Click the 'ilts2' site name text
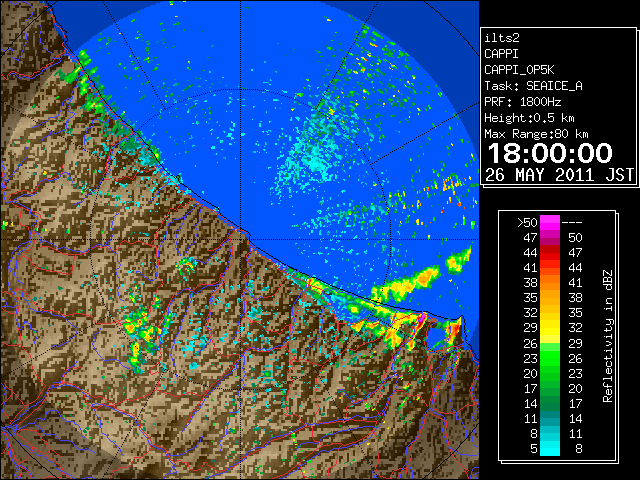This screenshot has width=640, height=480. click(x=502, y=38)
